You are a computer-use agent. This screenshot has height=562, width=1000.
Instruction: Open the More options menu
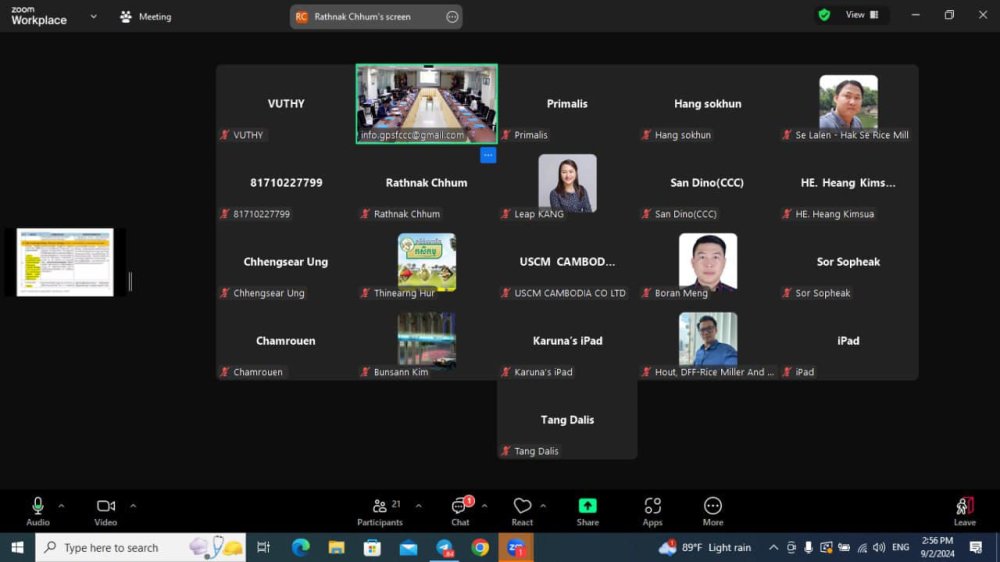[x=713, y=511]
